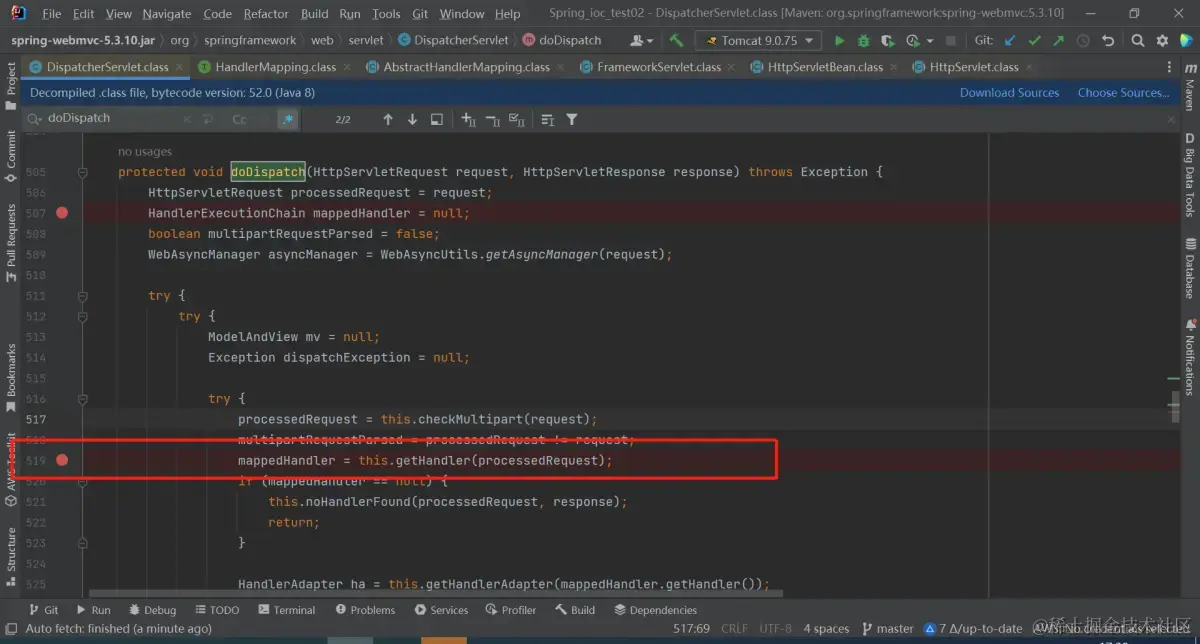
Task: Click the DispatcherServlet breadcrumb
Action: 453,40
